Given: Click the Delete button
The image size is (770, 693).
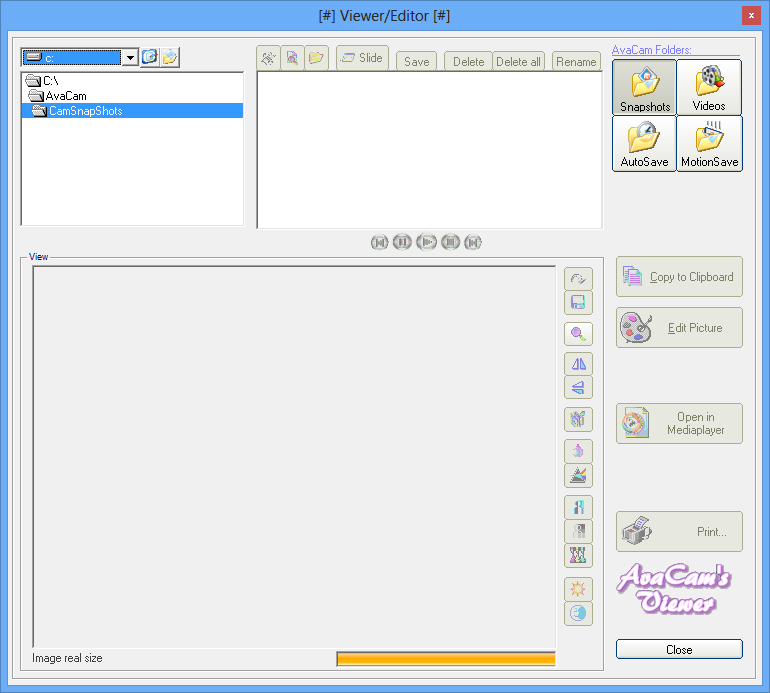Looking at the screenshot, I should 468,61.
